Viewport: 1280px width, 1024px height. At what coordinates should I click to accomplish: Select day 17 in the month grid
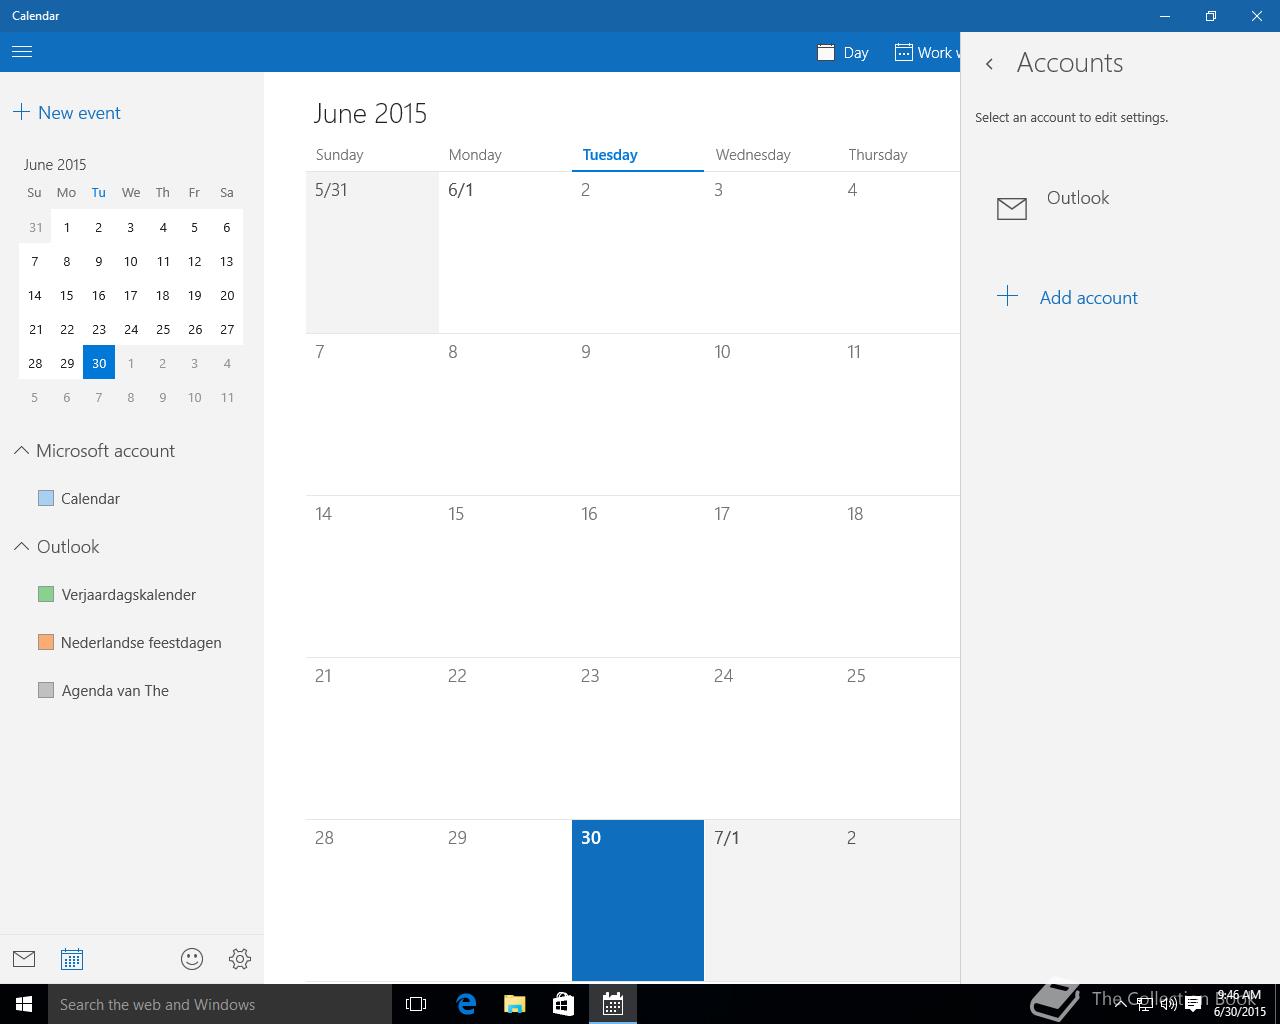(x=771, y=576)
